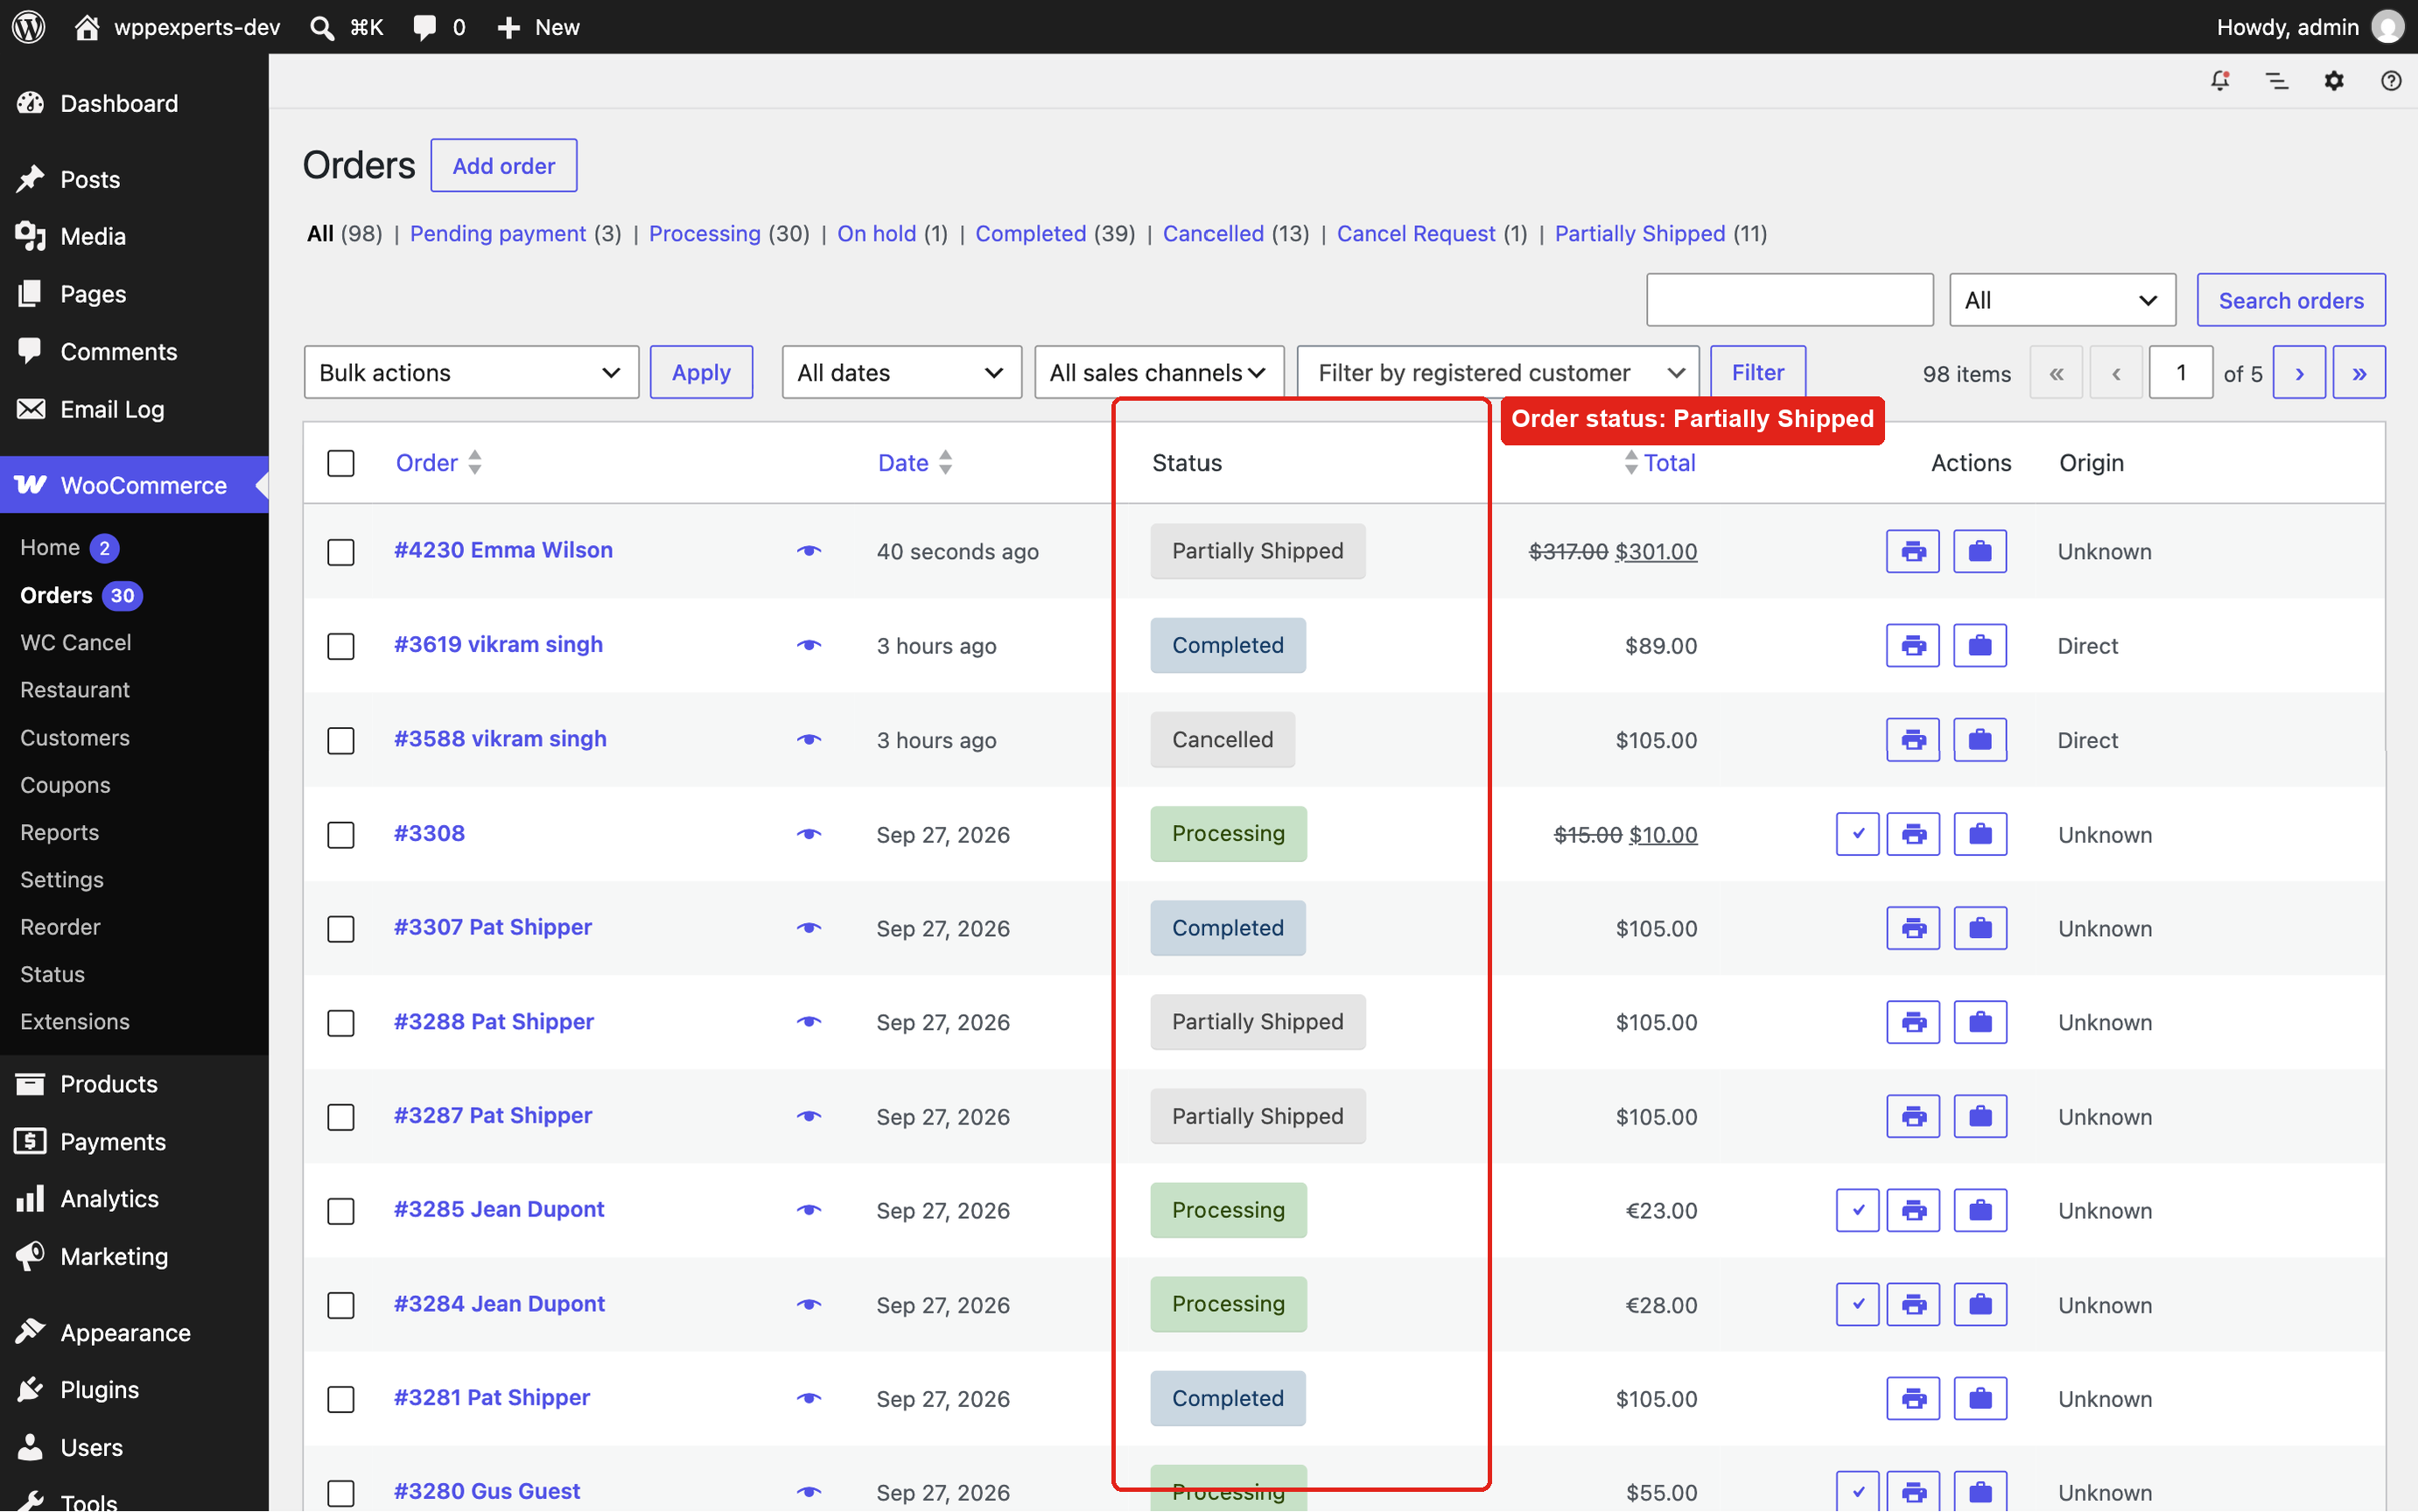Open the activity panel list icon
The image size is (2418, 1512).
coord(2277,81)
